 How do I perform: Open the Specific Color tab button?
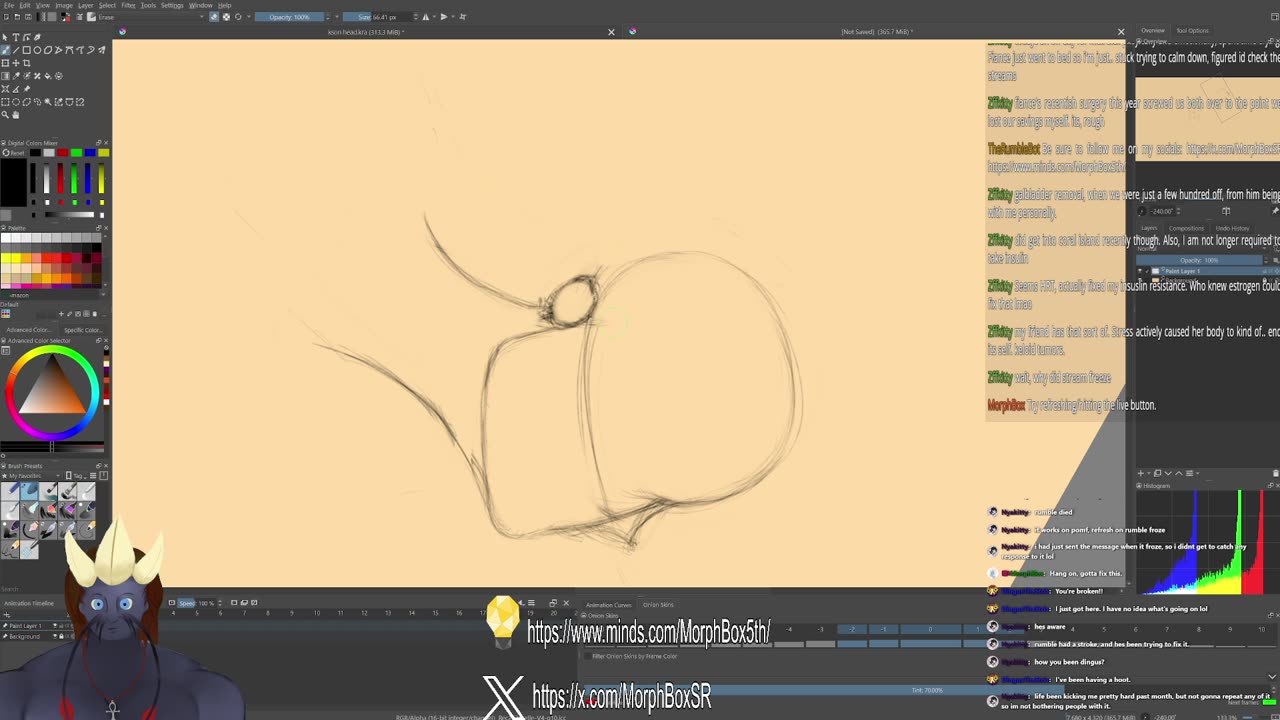(x=83, y=330)
